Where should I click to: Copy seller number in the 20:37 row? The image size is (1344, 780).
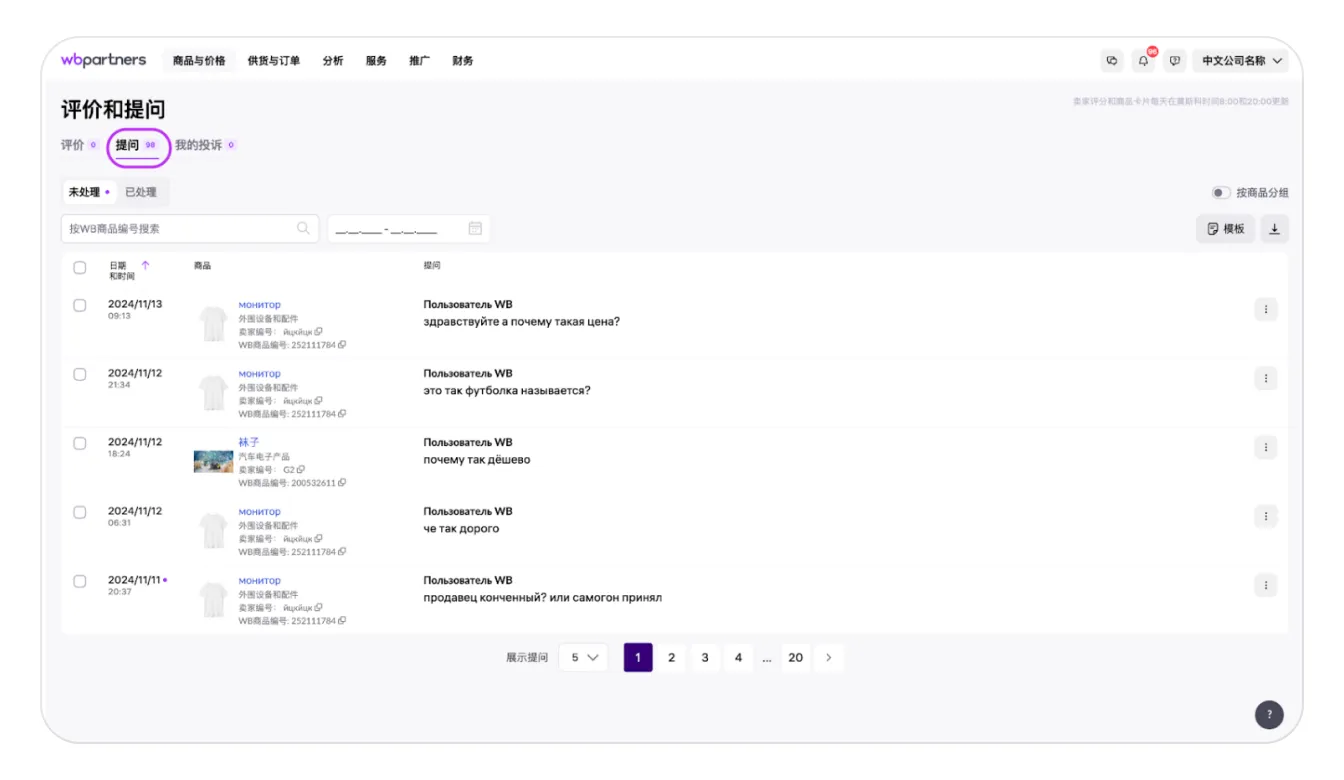click(318, 607)
